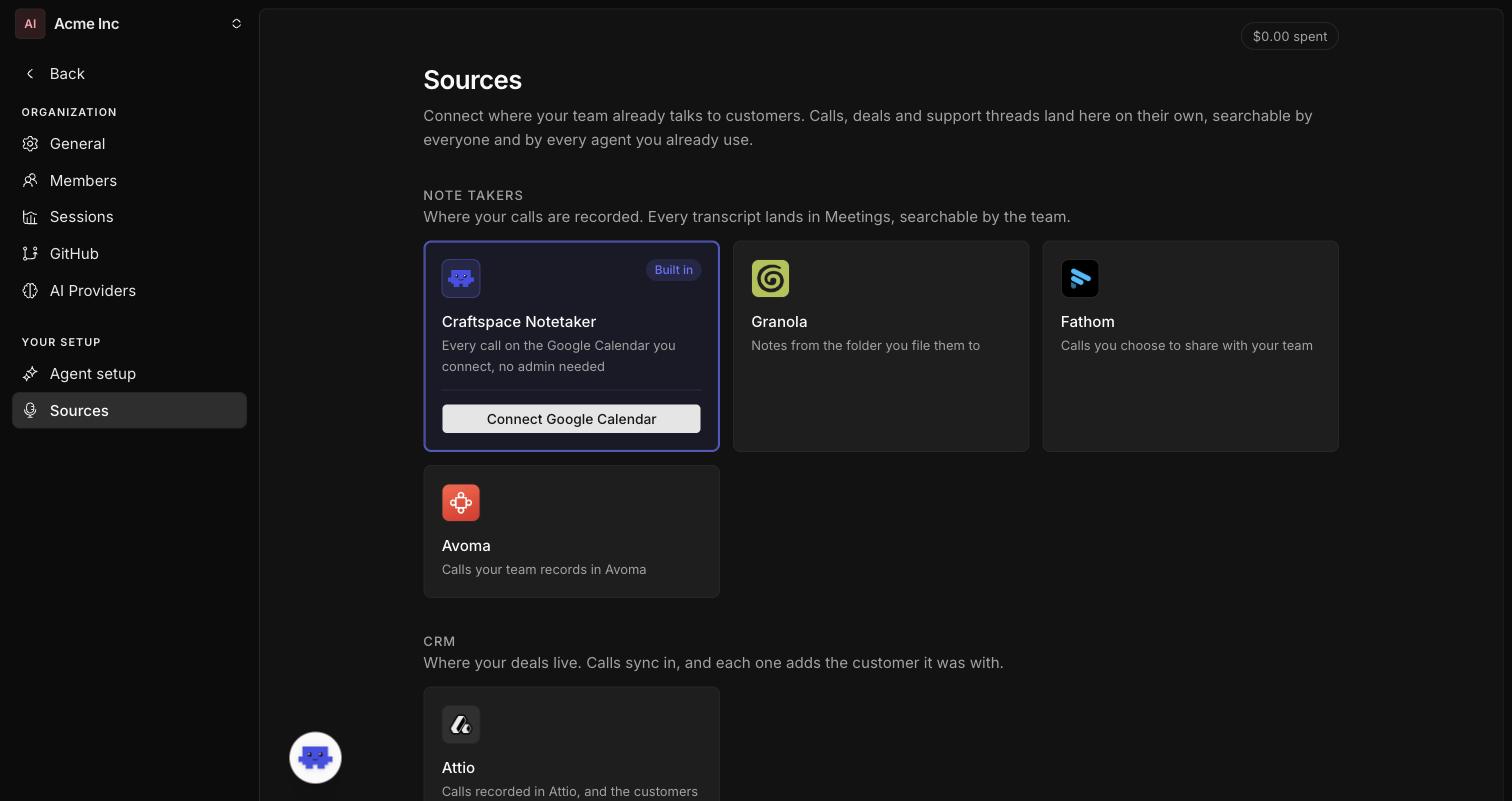Select Sources in the sidebar

(129, 411)
